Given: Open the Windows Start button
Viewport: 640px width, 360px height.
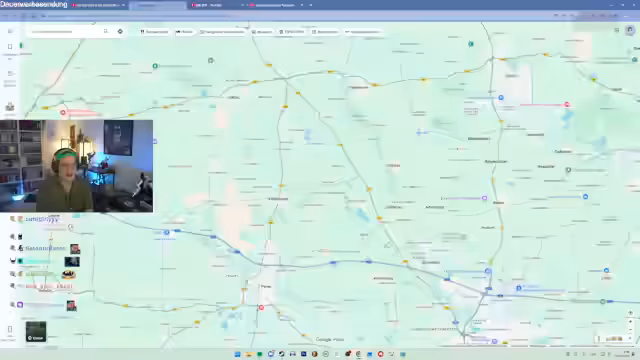Looking at the screenshot, I should click(237, 354).
